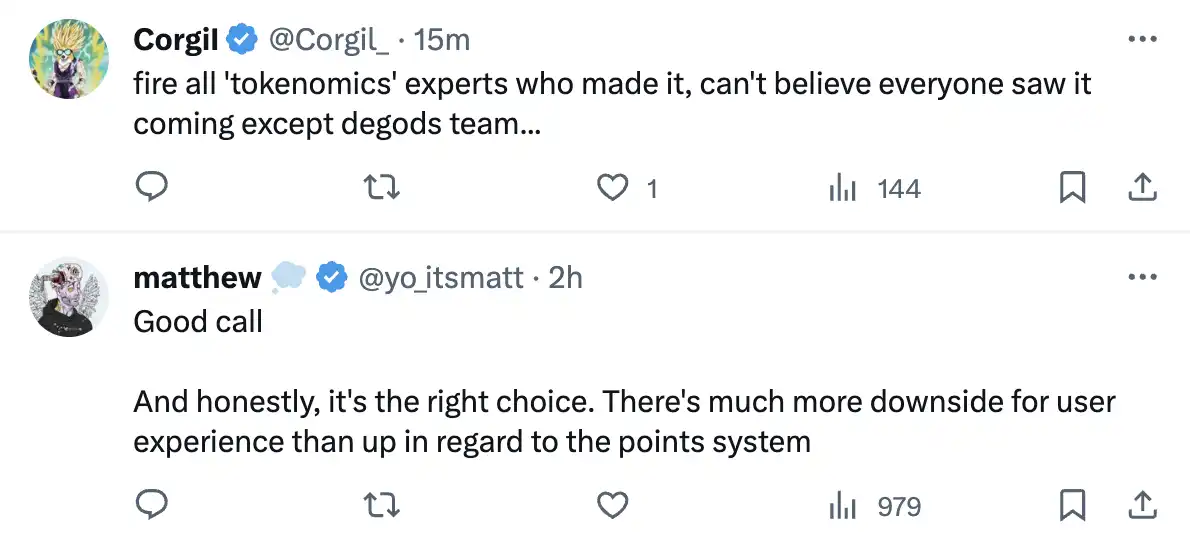
Task: Open Corgil's profile avatar
Action: (x=68, y=58)
